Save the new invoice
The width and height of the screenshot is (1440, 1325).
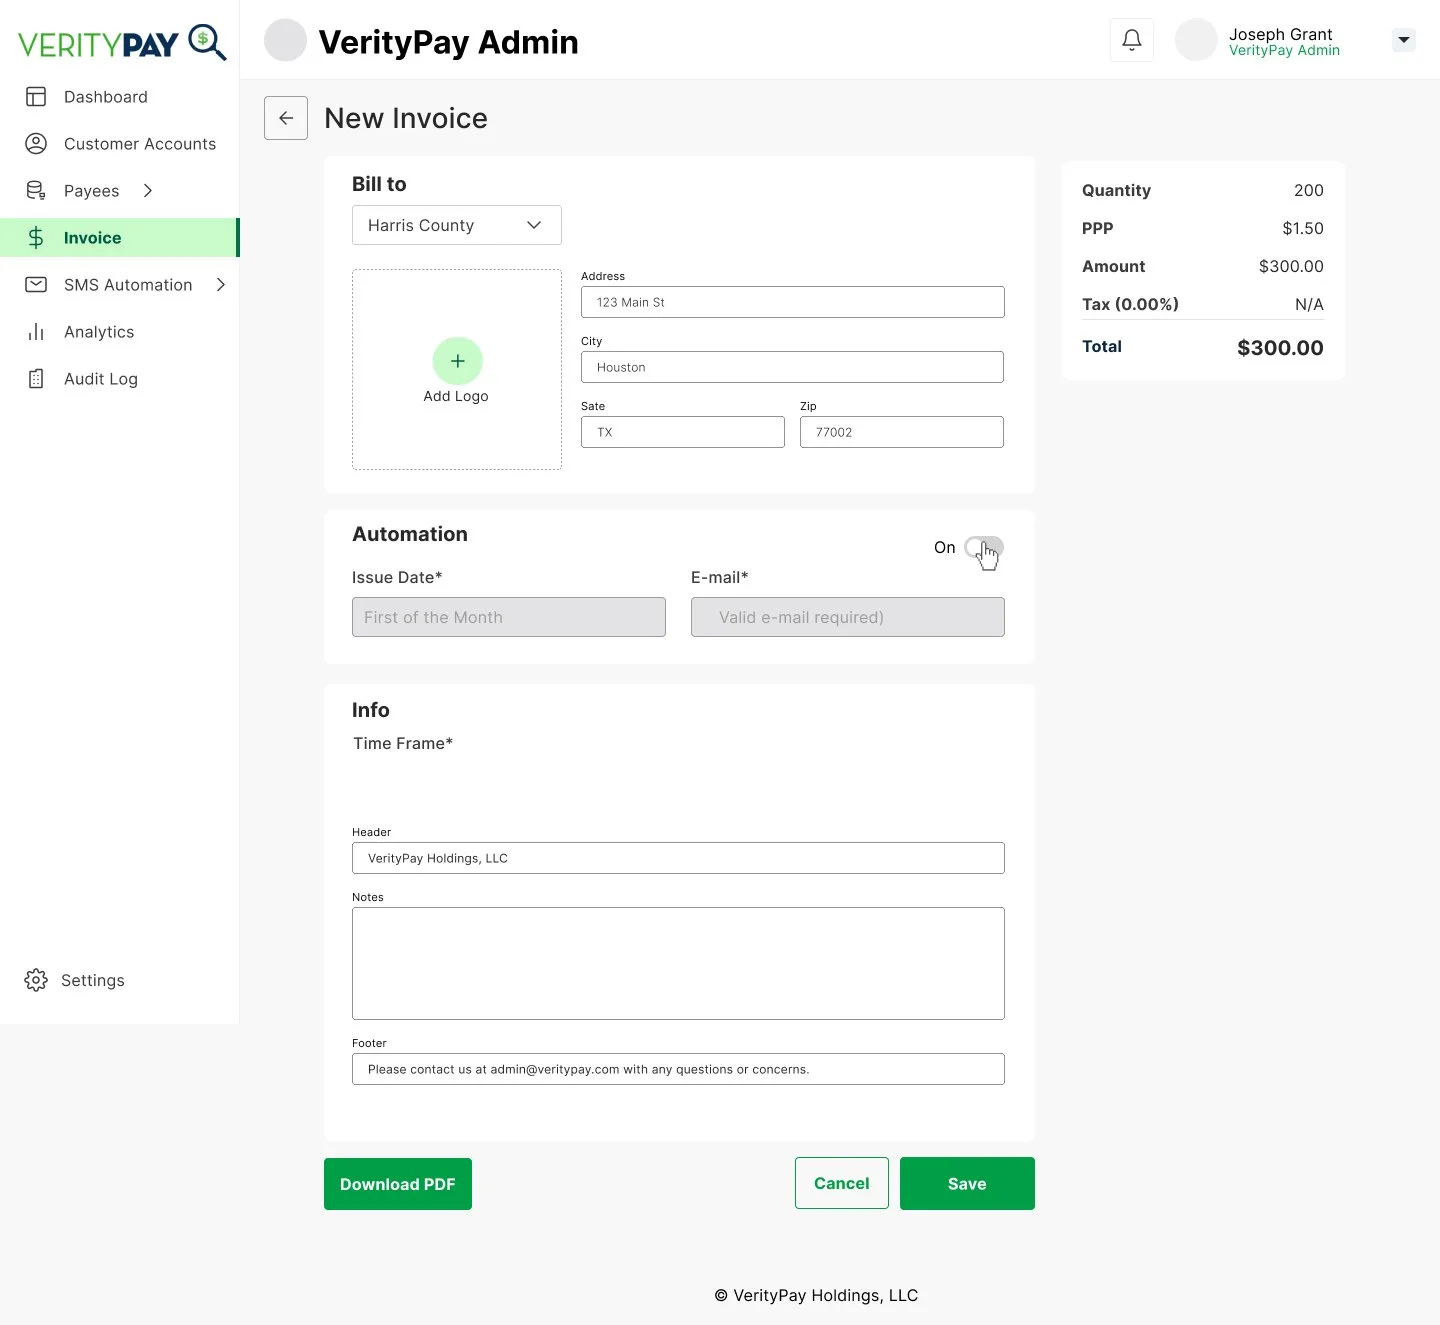click(966, 1183)
